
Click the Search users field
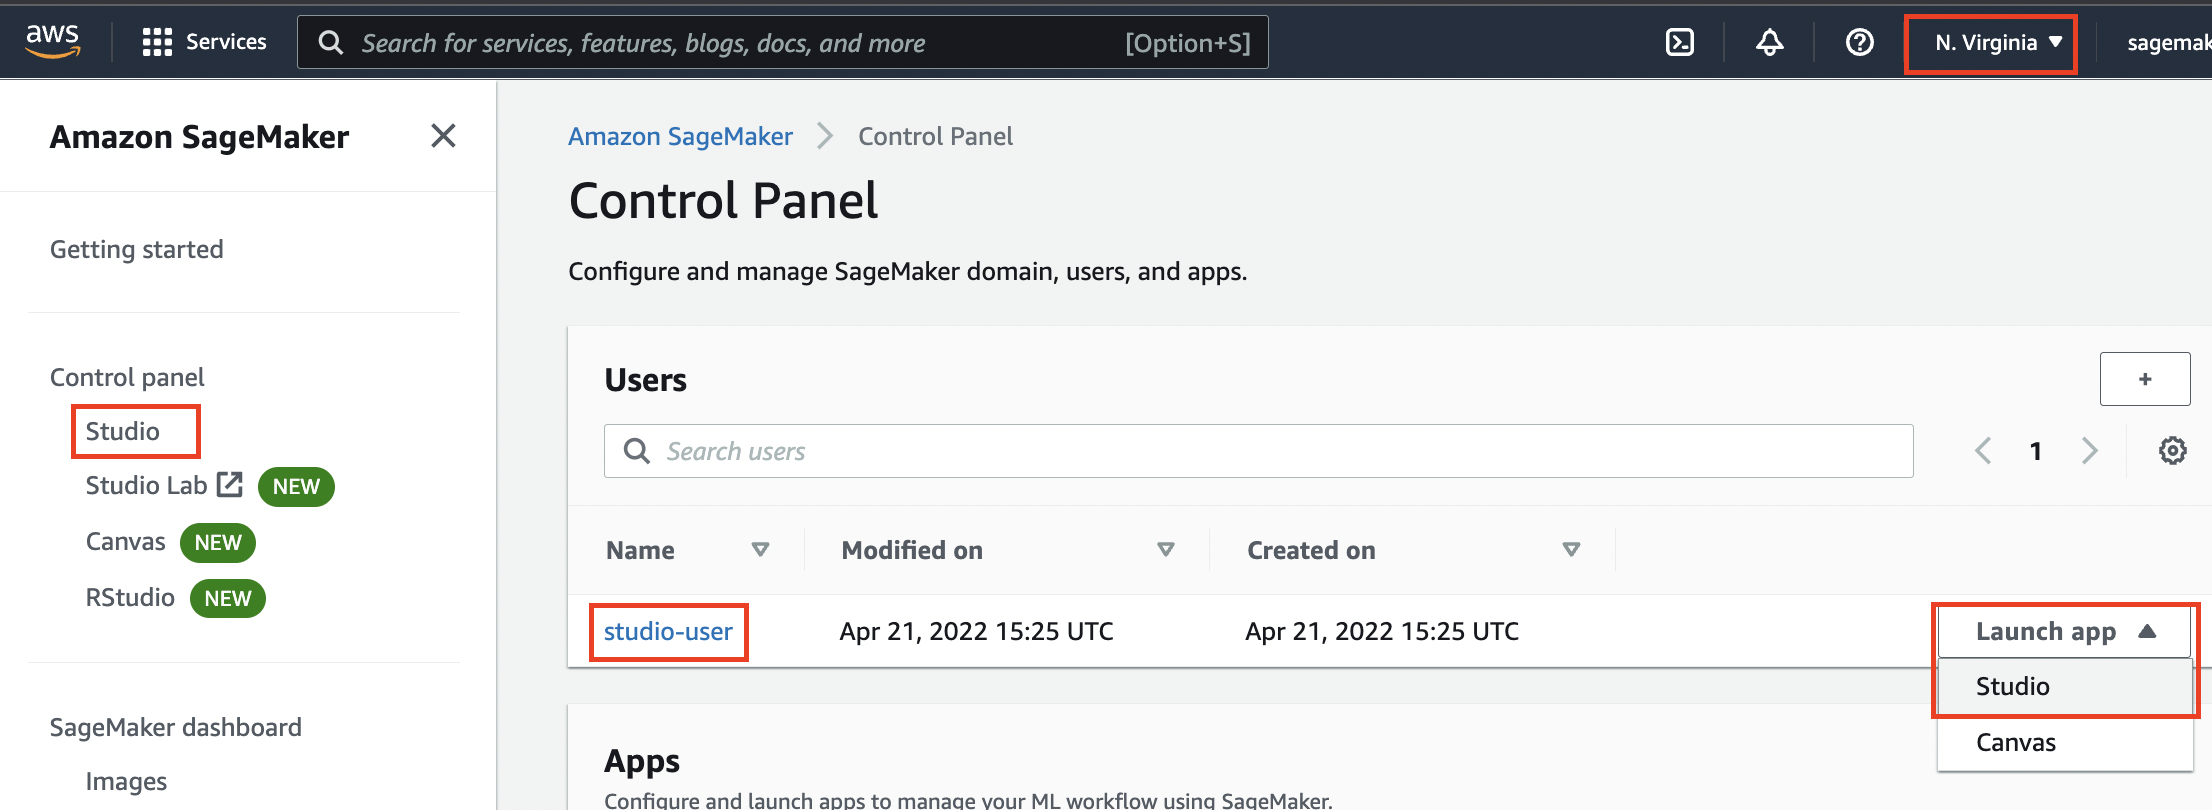tap(1258, 452)
